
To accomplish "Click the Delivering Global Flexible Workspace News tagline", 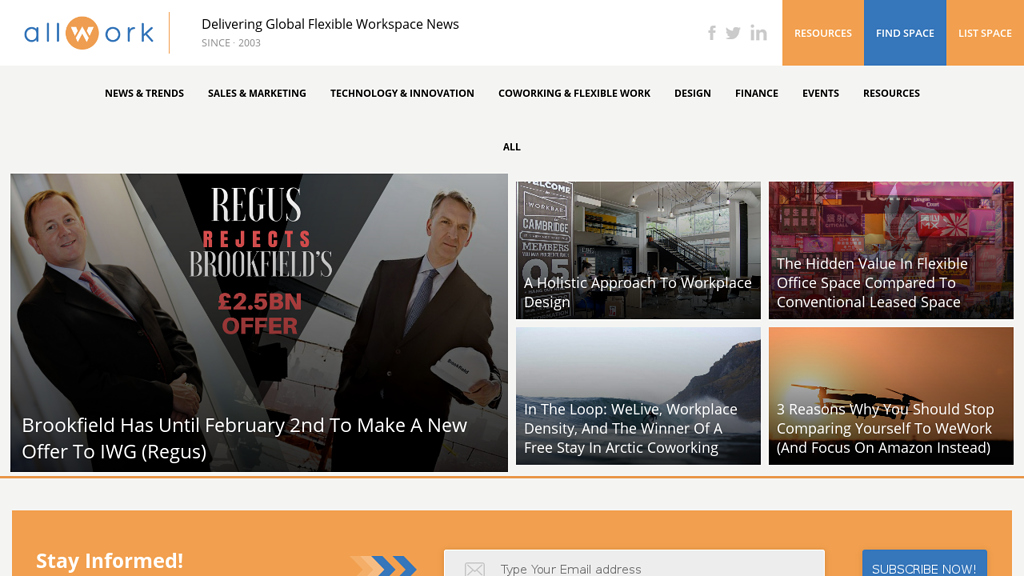I will tap(330, 24).
